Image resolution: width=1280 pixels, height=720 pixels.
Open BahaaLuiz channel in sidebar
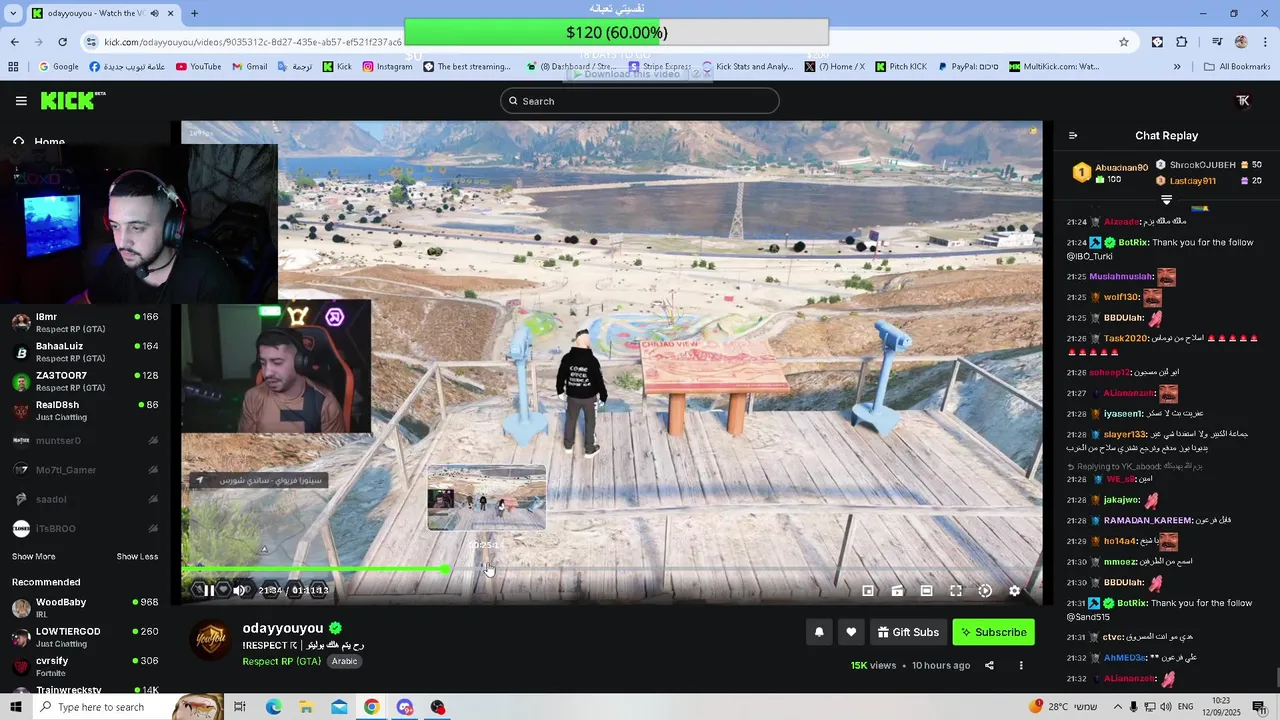85,352
